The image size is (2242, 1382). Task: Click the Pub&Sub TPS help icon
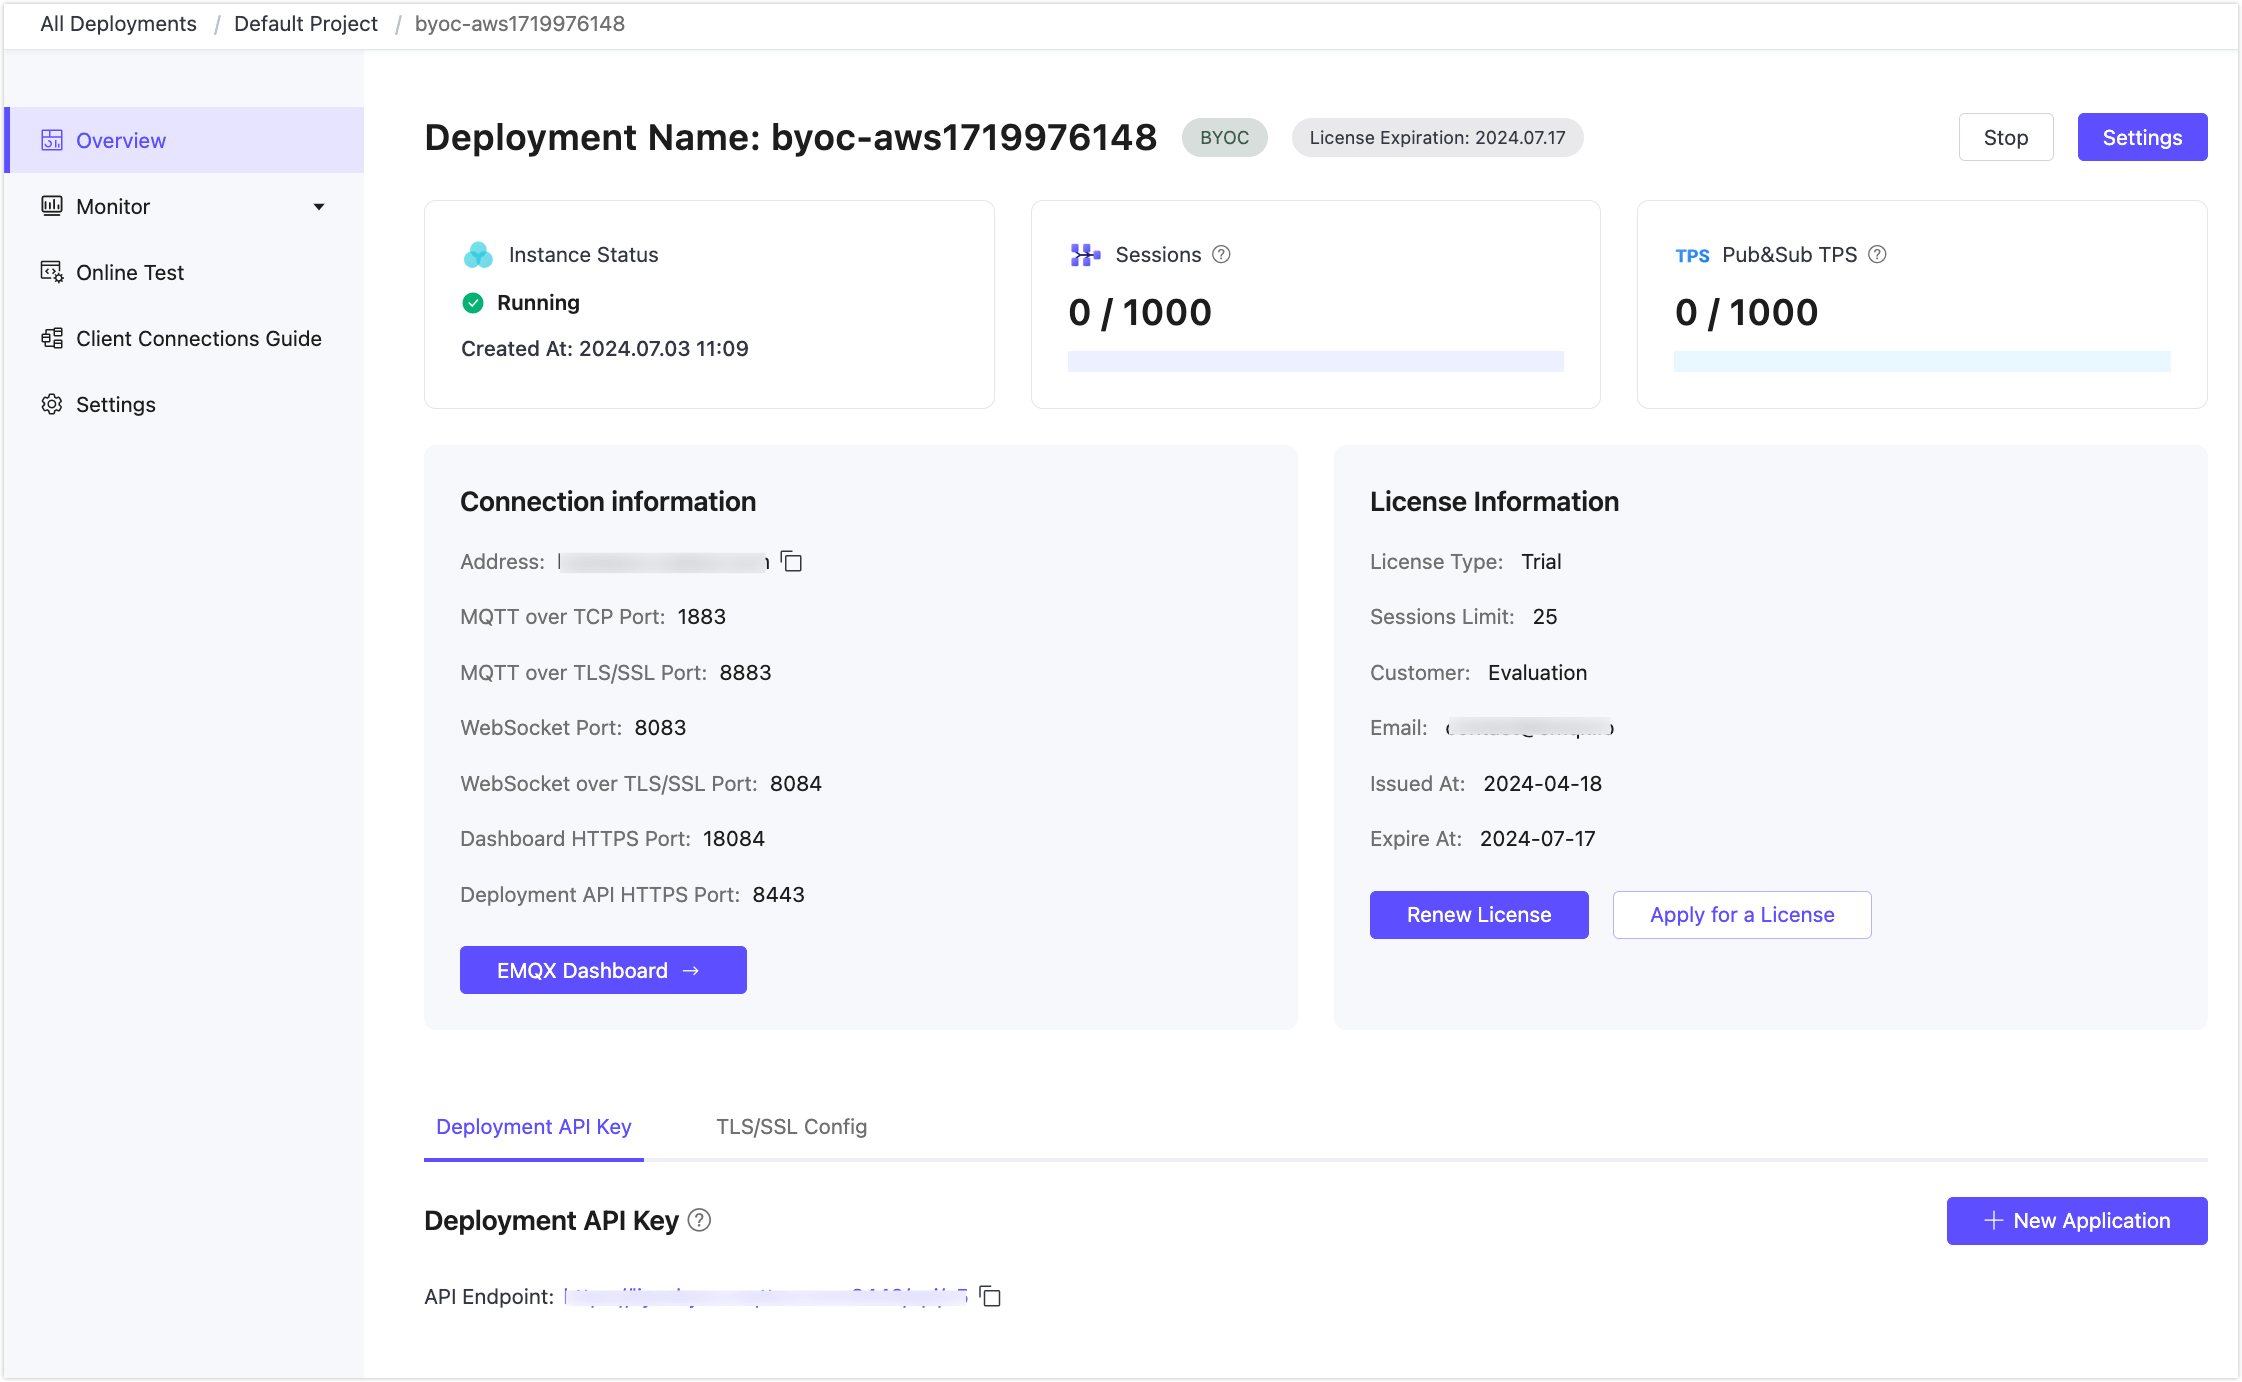click(x=1877, y=255)
